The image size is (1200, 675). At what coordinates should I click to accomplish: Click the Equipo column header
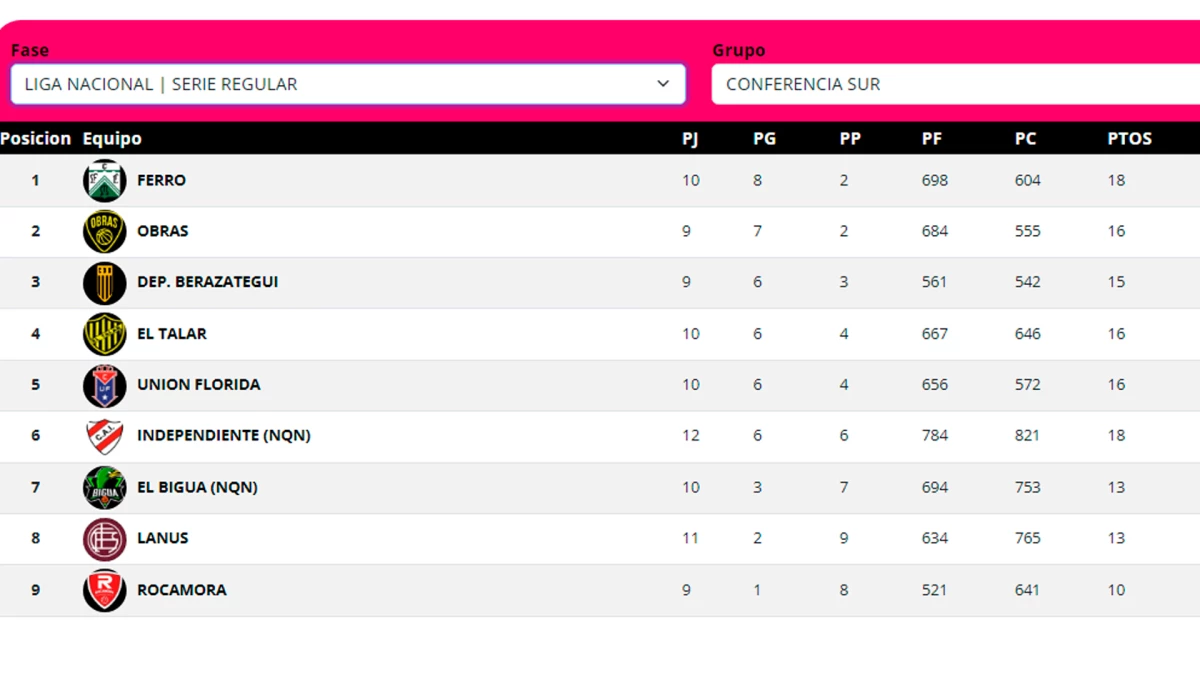point(112,139)
